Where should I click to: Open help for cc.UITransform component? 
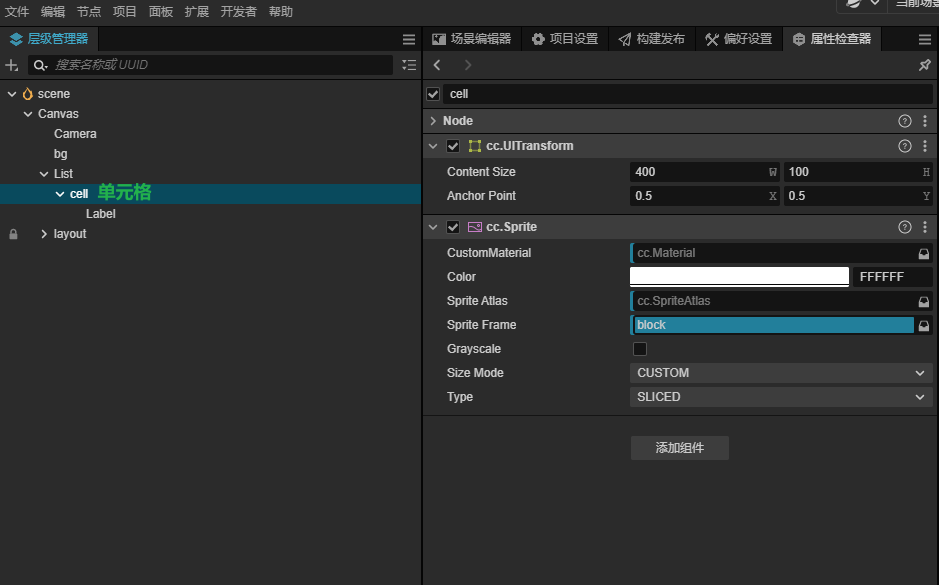tap(905, 146)
